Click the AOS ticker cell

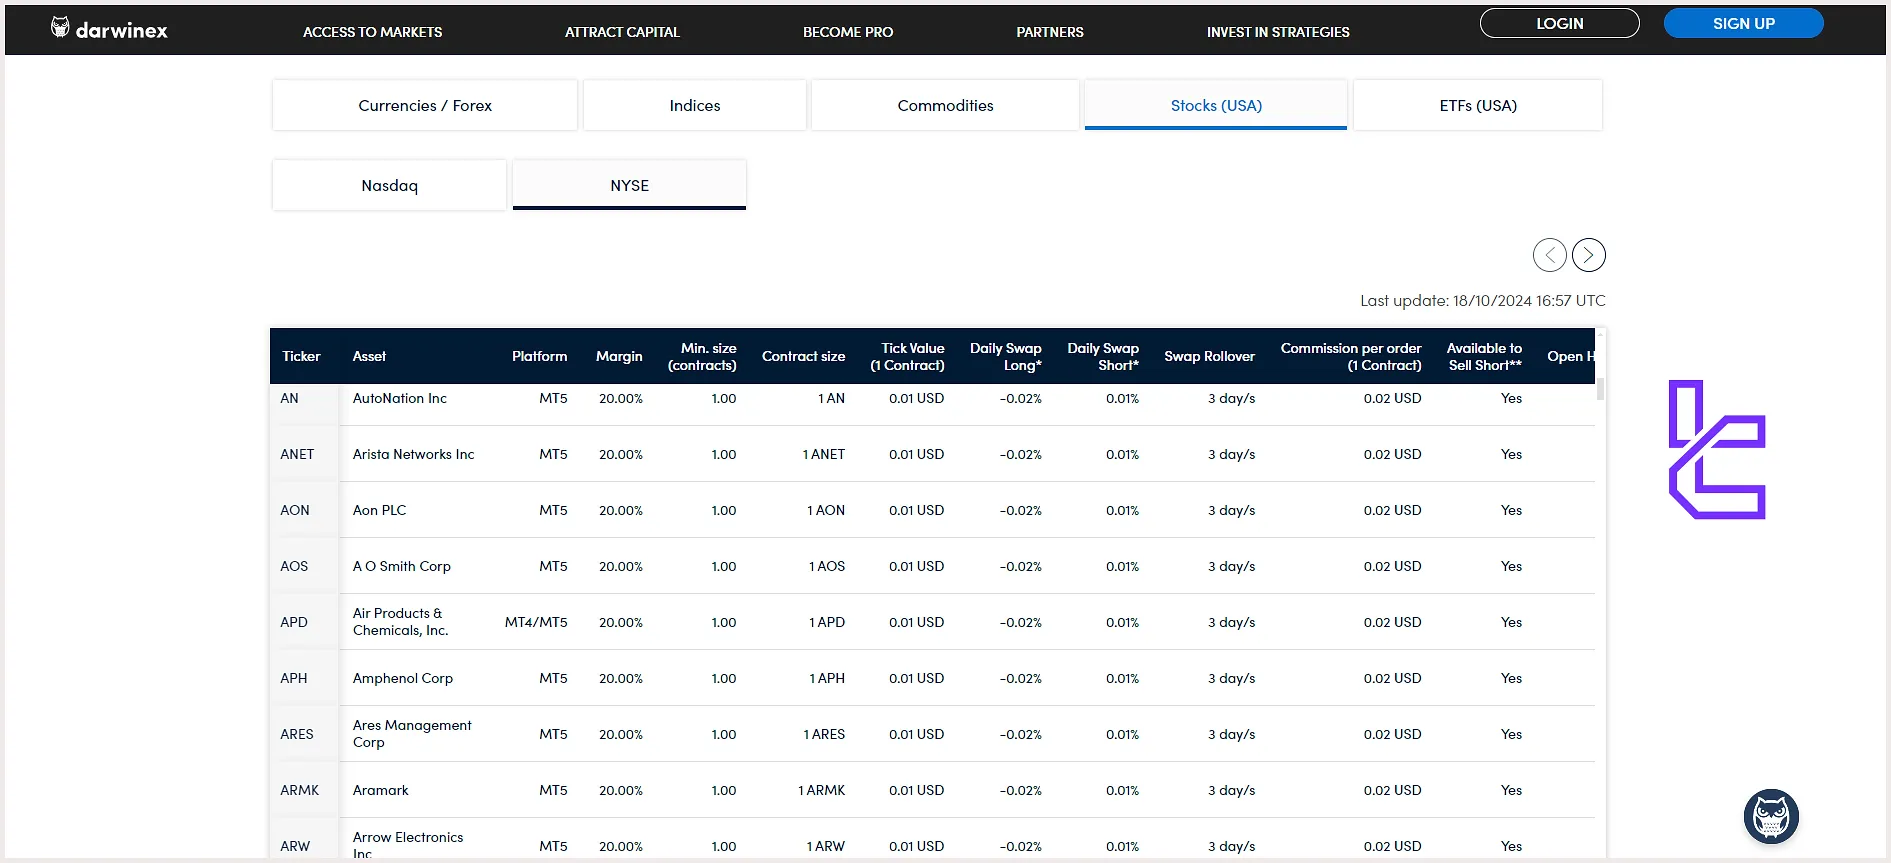(294, 566)
